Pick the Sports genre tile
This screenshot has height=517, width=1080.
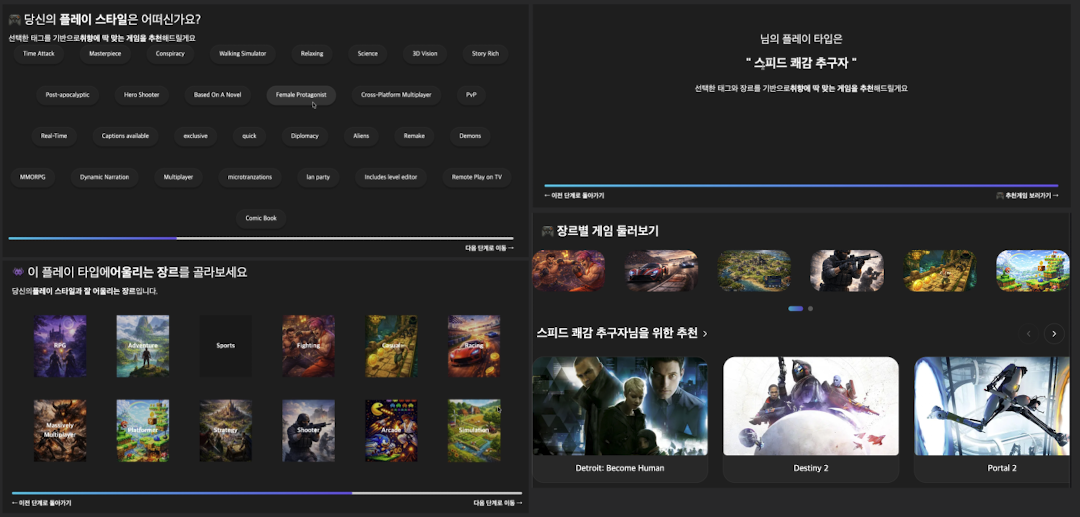225,346
